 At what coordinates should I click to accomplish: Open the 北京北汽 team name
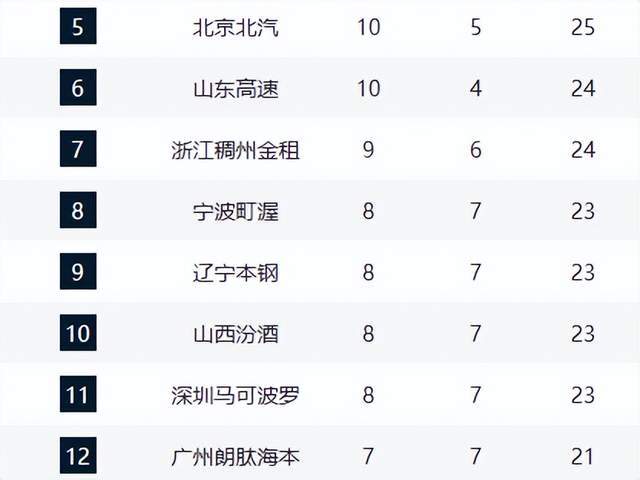tap(235, 27)
